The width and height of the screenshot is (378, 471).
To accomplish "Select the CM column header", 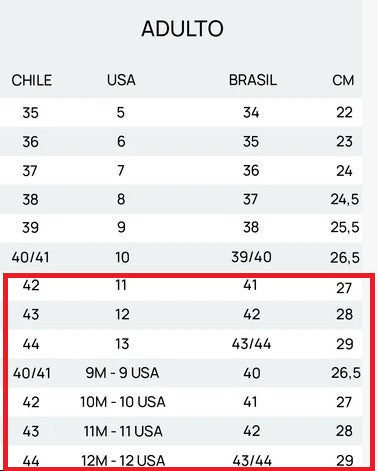I will click(343, 80).
